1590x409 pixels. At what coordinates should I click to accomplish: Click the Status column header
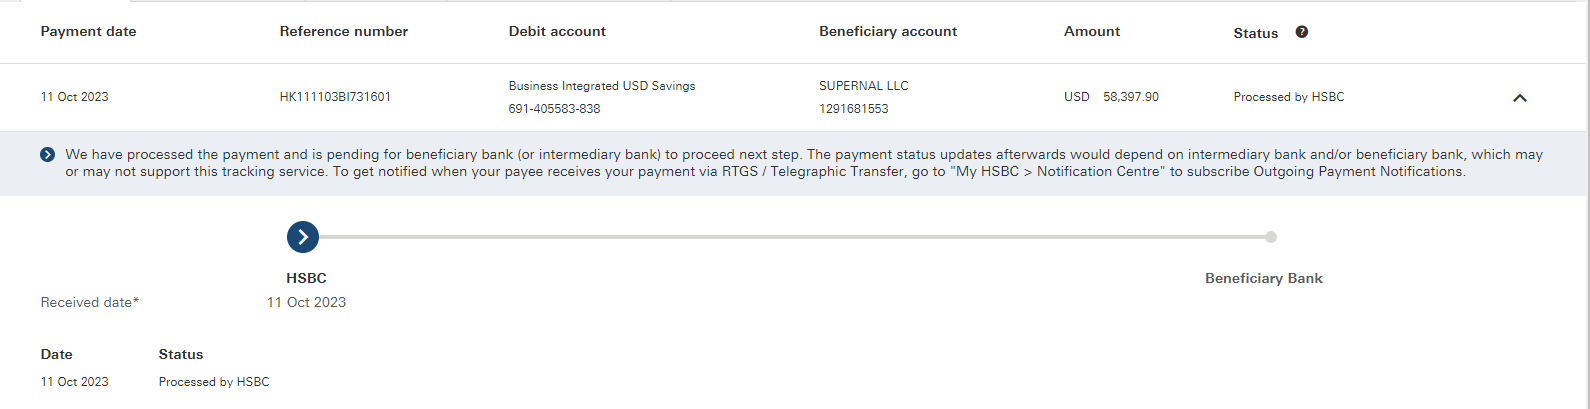pos(1255,33)
